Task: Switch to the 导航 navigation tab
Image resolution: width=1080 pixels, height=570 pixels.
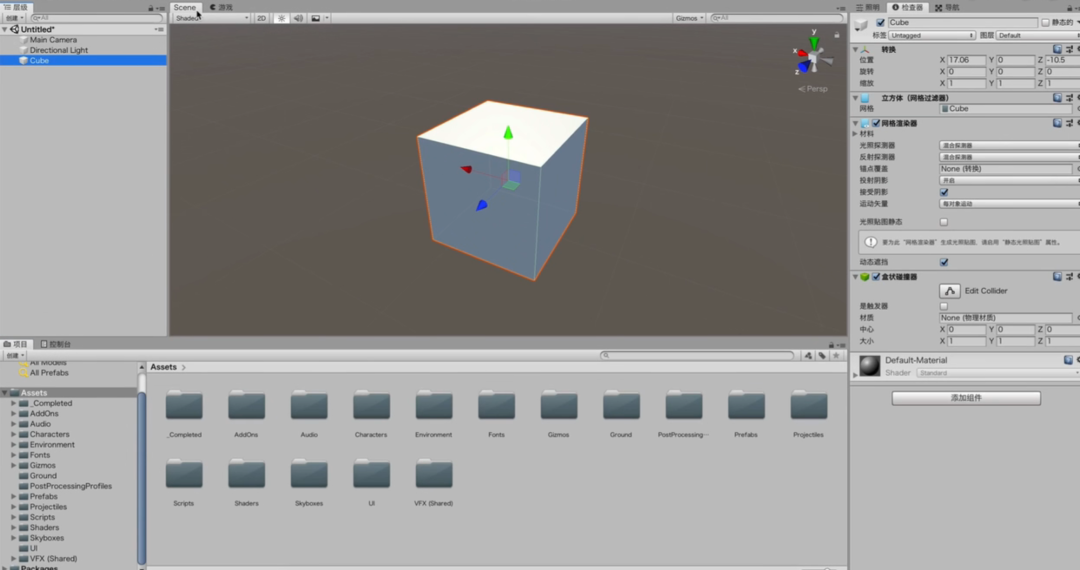Action: (x=947, y=7)
